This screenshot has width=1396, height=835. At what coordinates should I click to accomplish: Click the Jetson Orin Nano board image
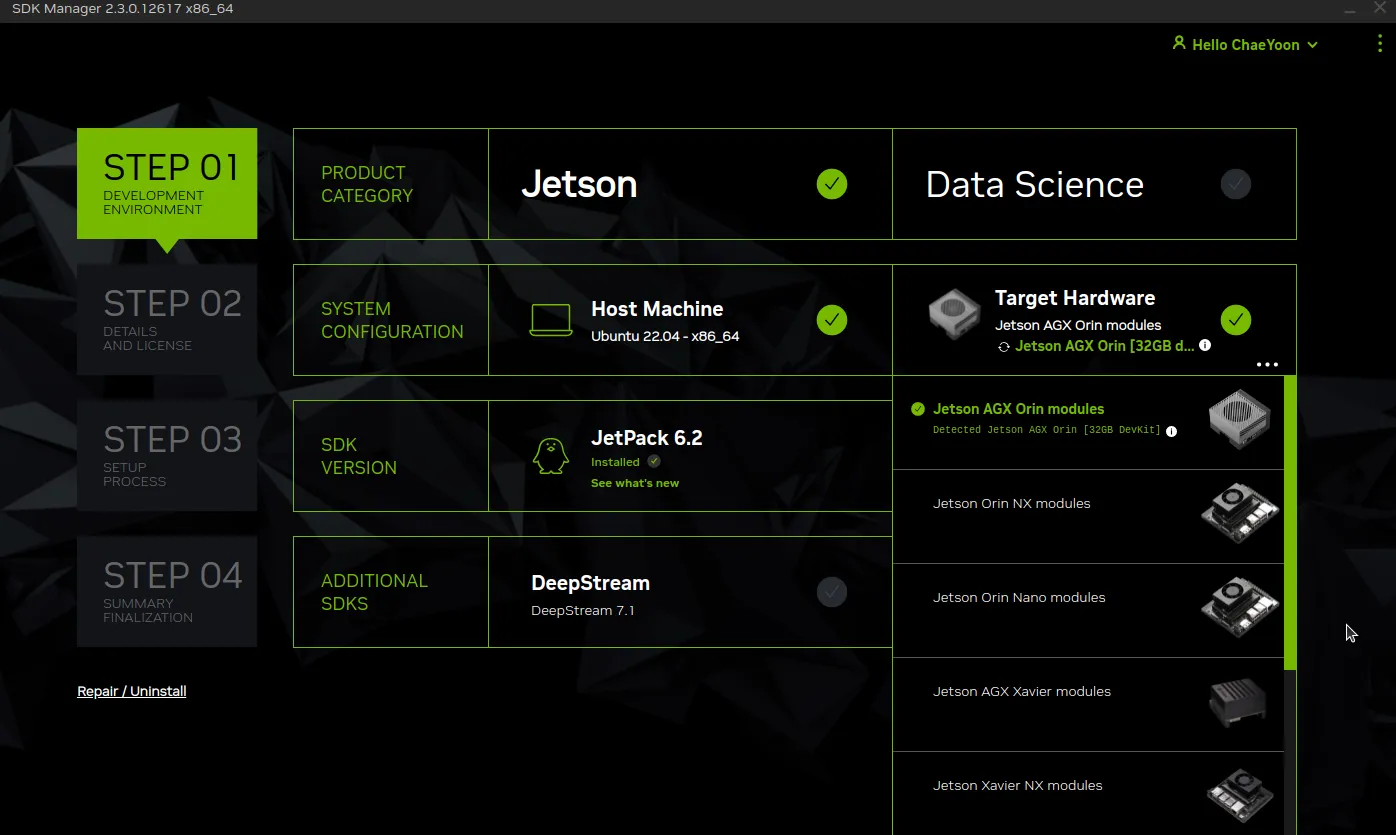pos(1240,608)
